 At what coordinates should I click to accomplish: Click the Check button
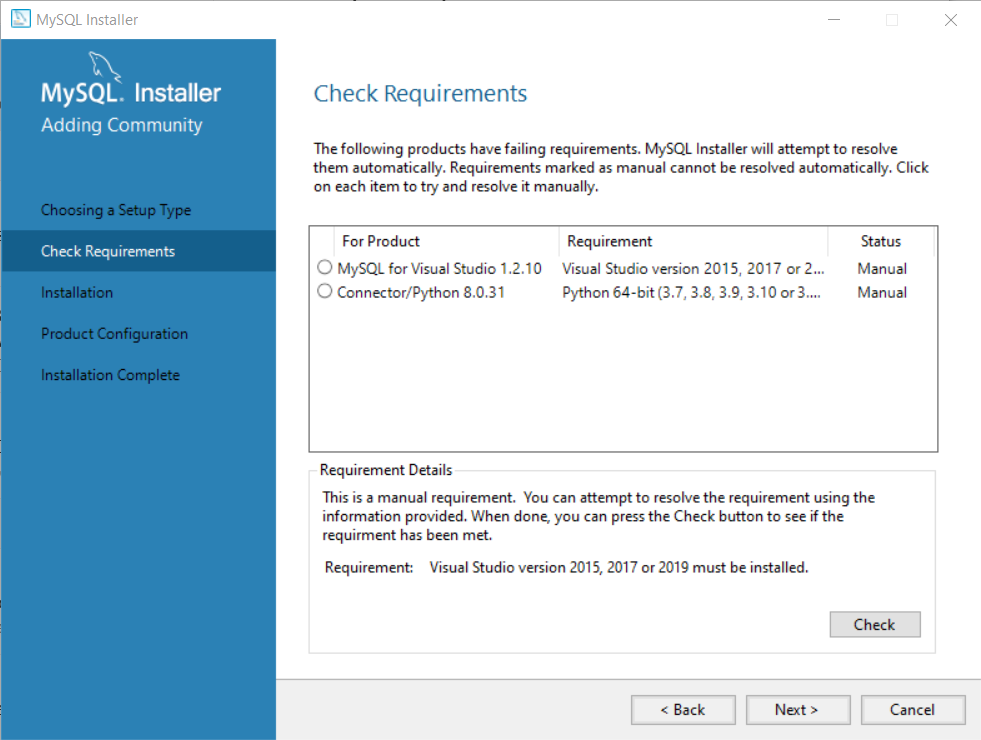pos(874,624)
